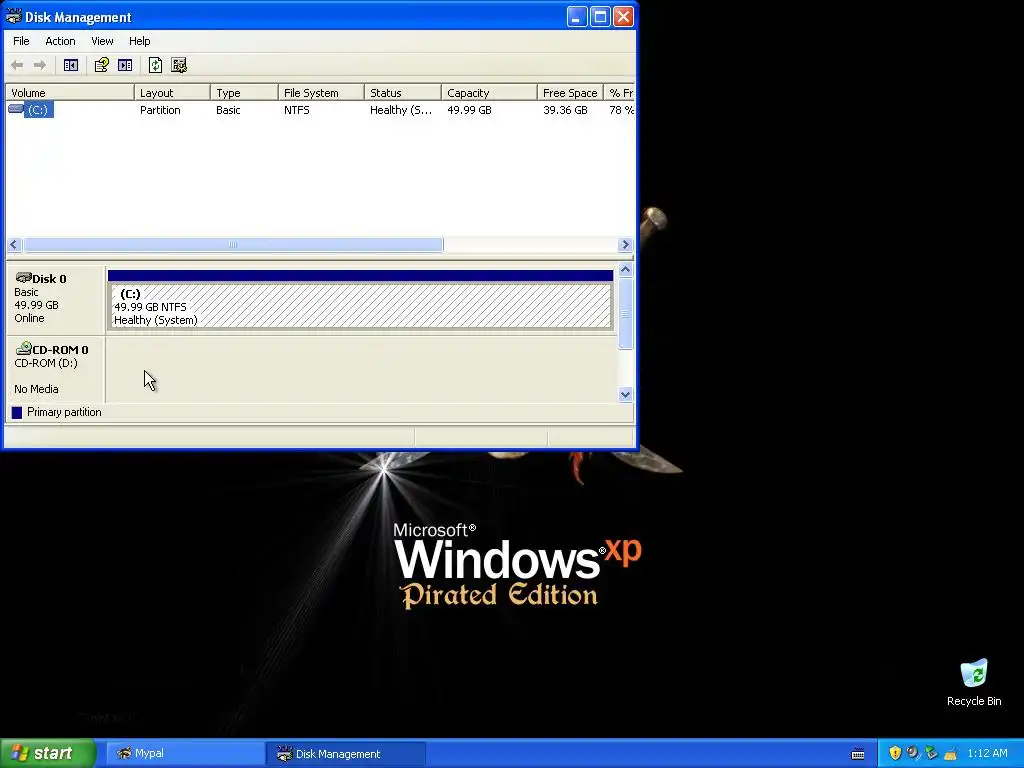Sort by the Type column header
Screen dimensions: 1024x768
244,93
